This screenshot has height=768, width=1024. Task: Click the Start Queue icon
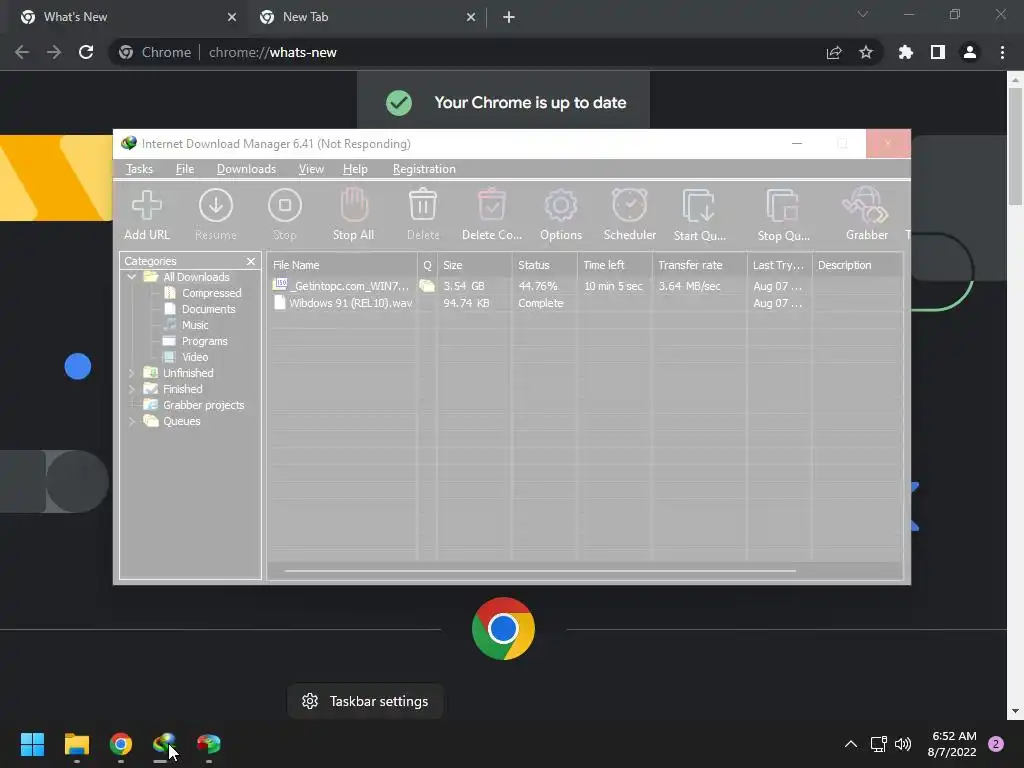pyautogui.click(x=699, y=215)
